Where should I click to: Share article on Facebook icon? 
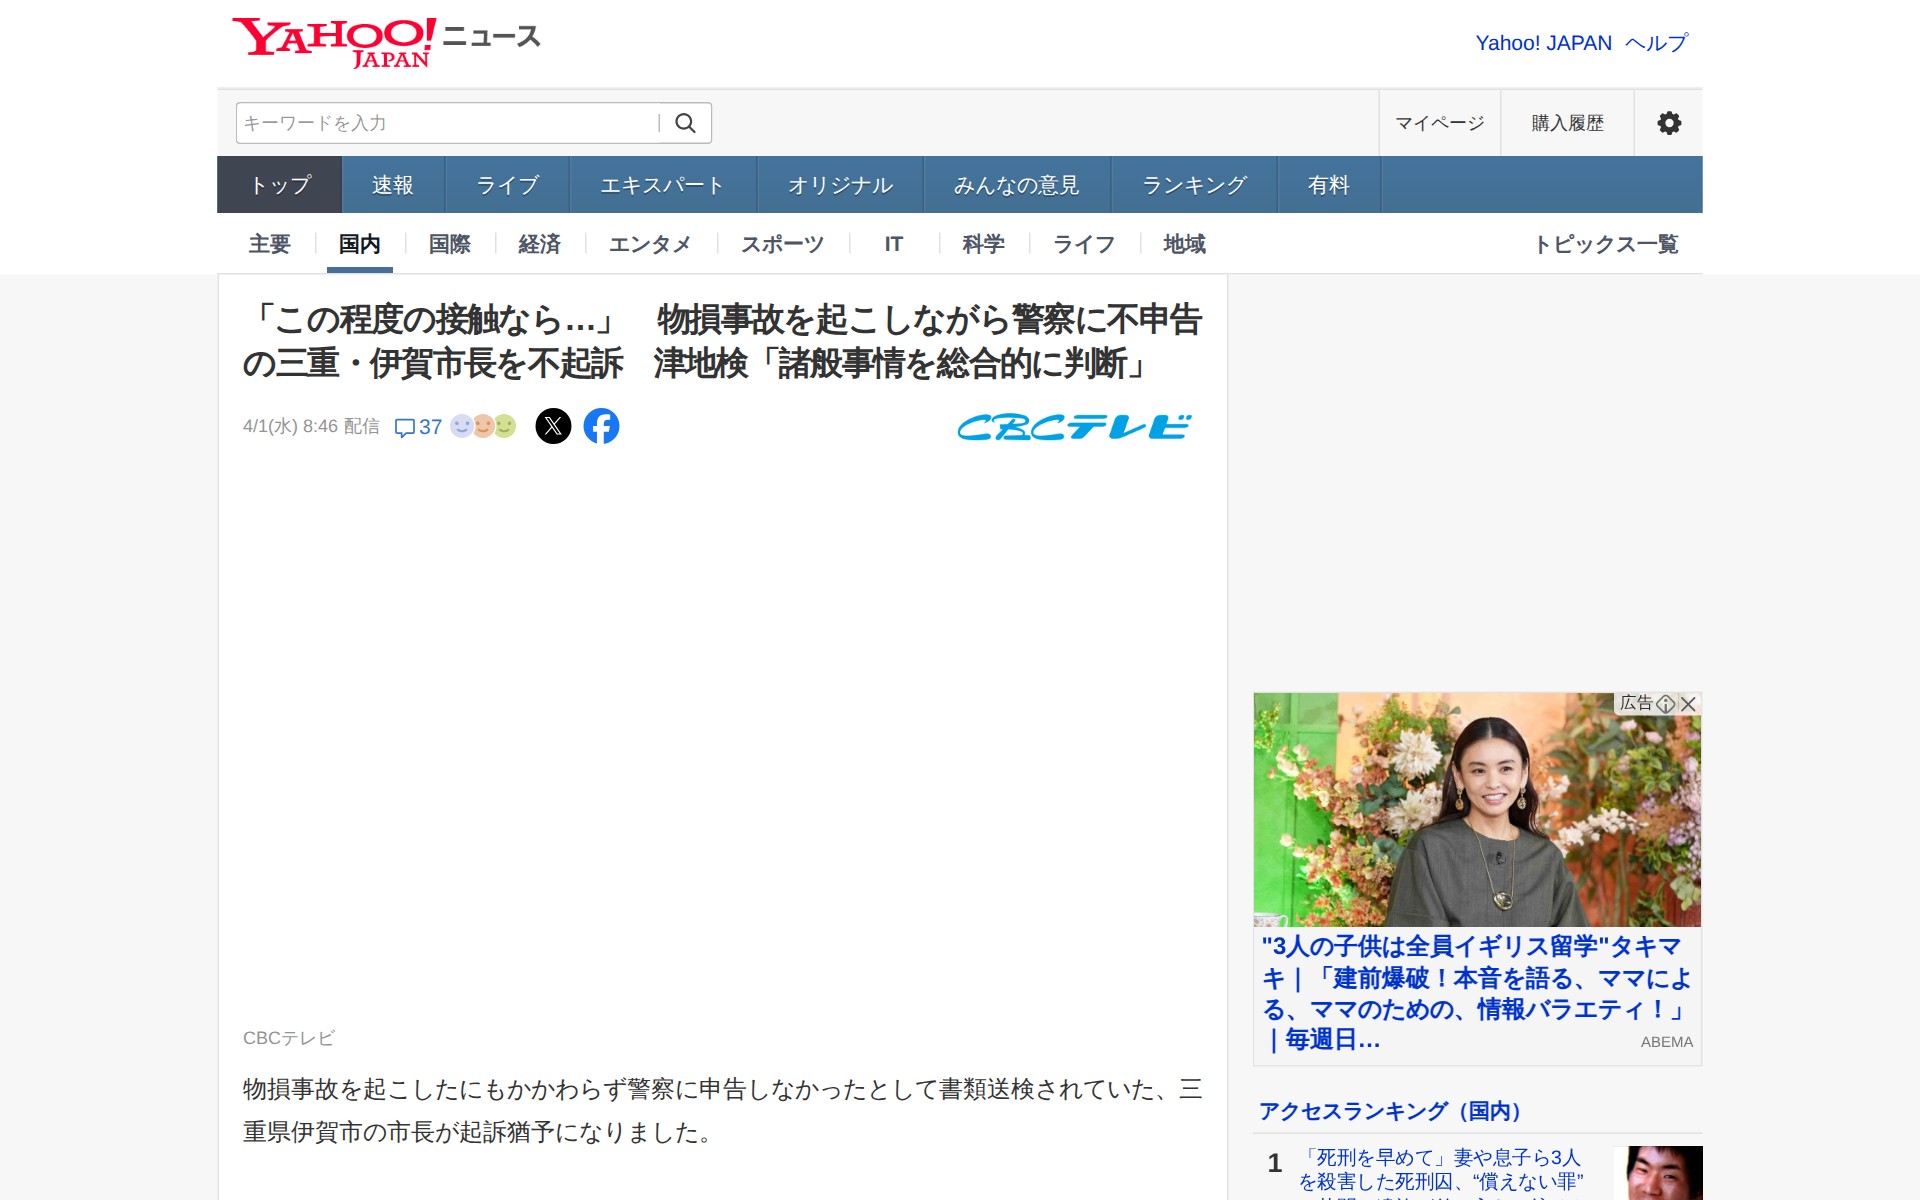(601, 426)
